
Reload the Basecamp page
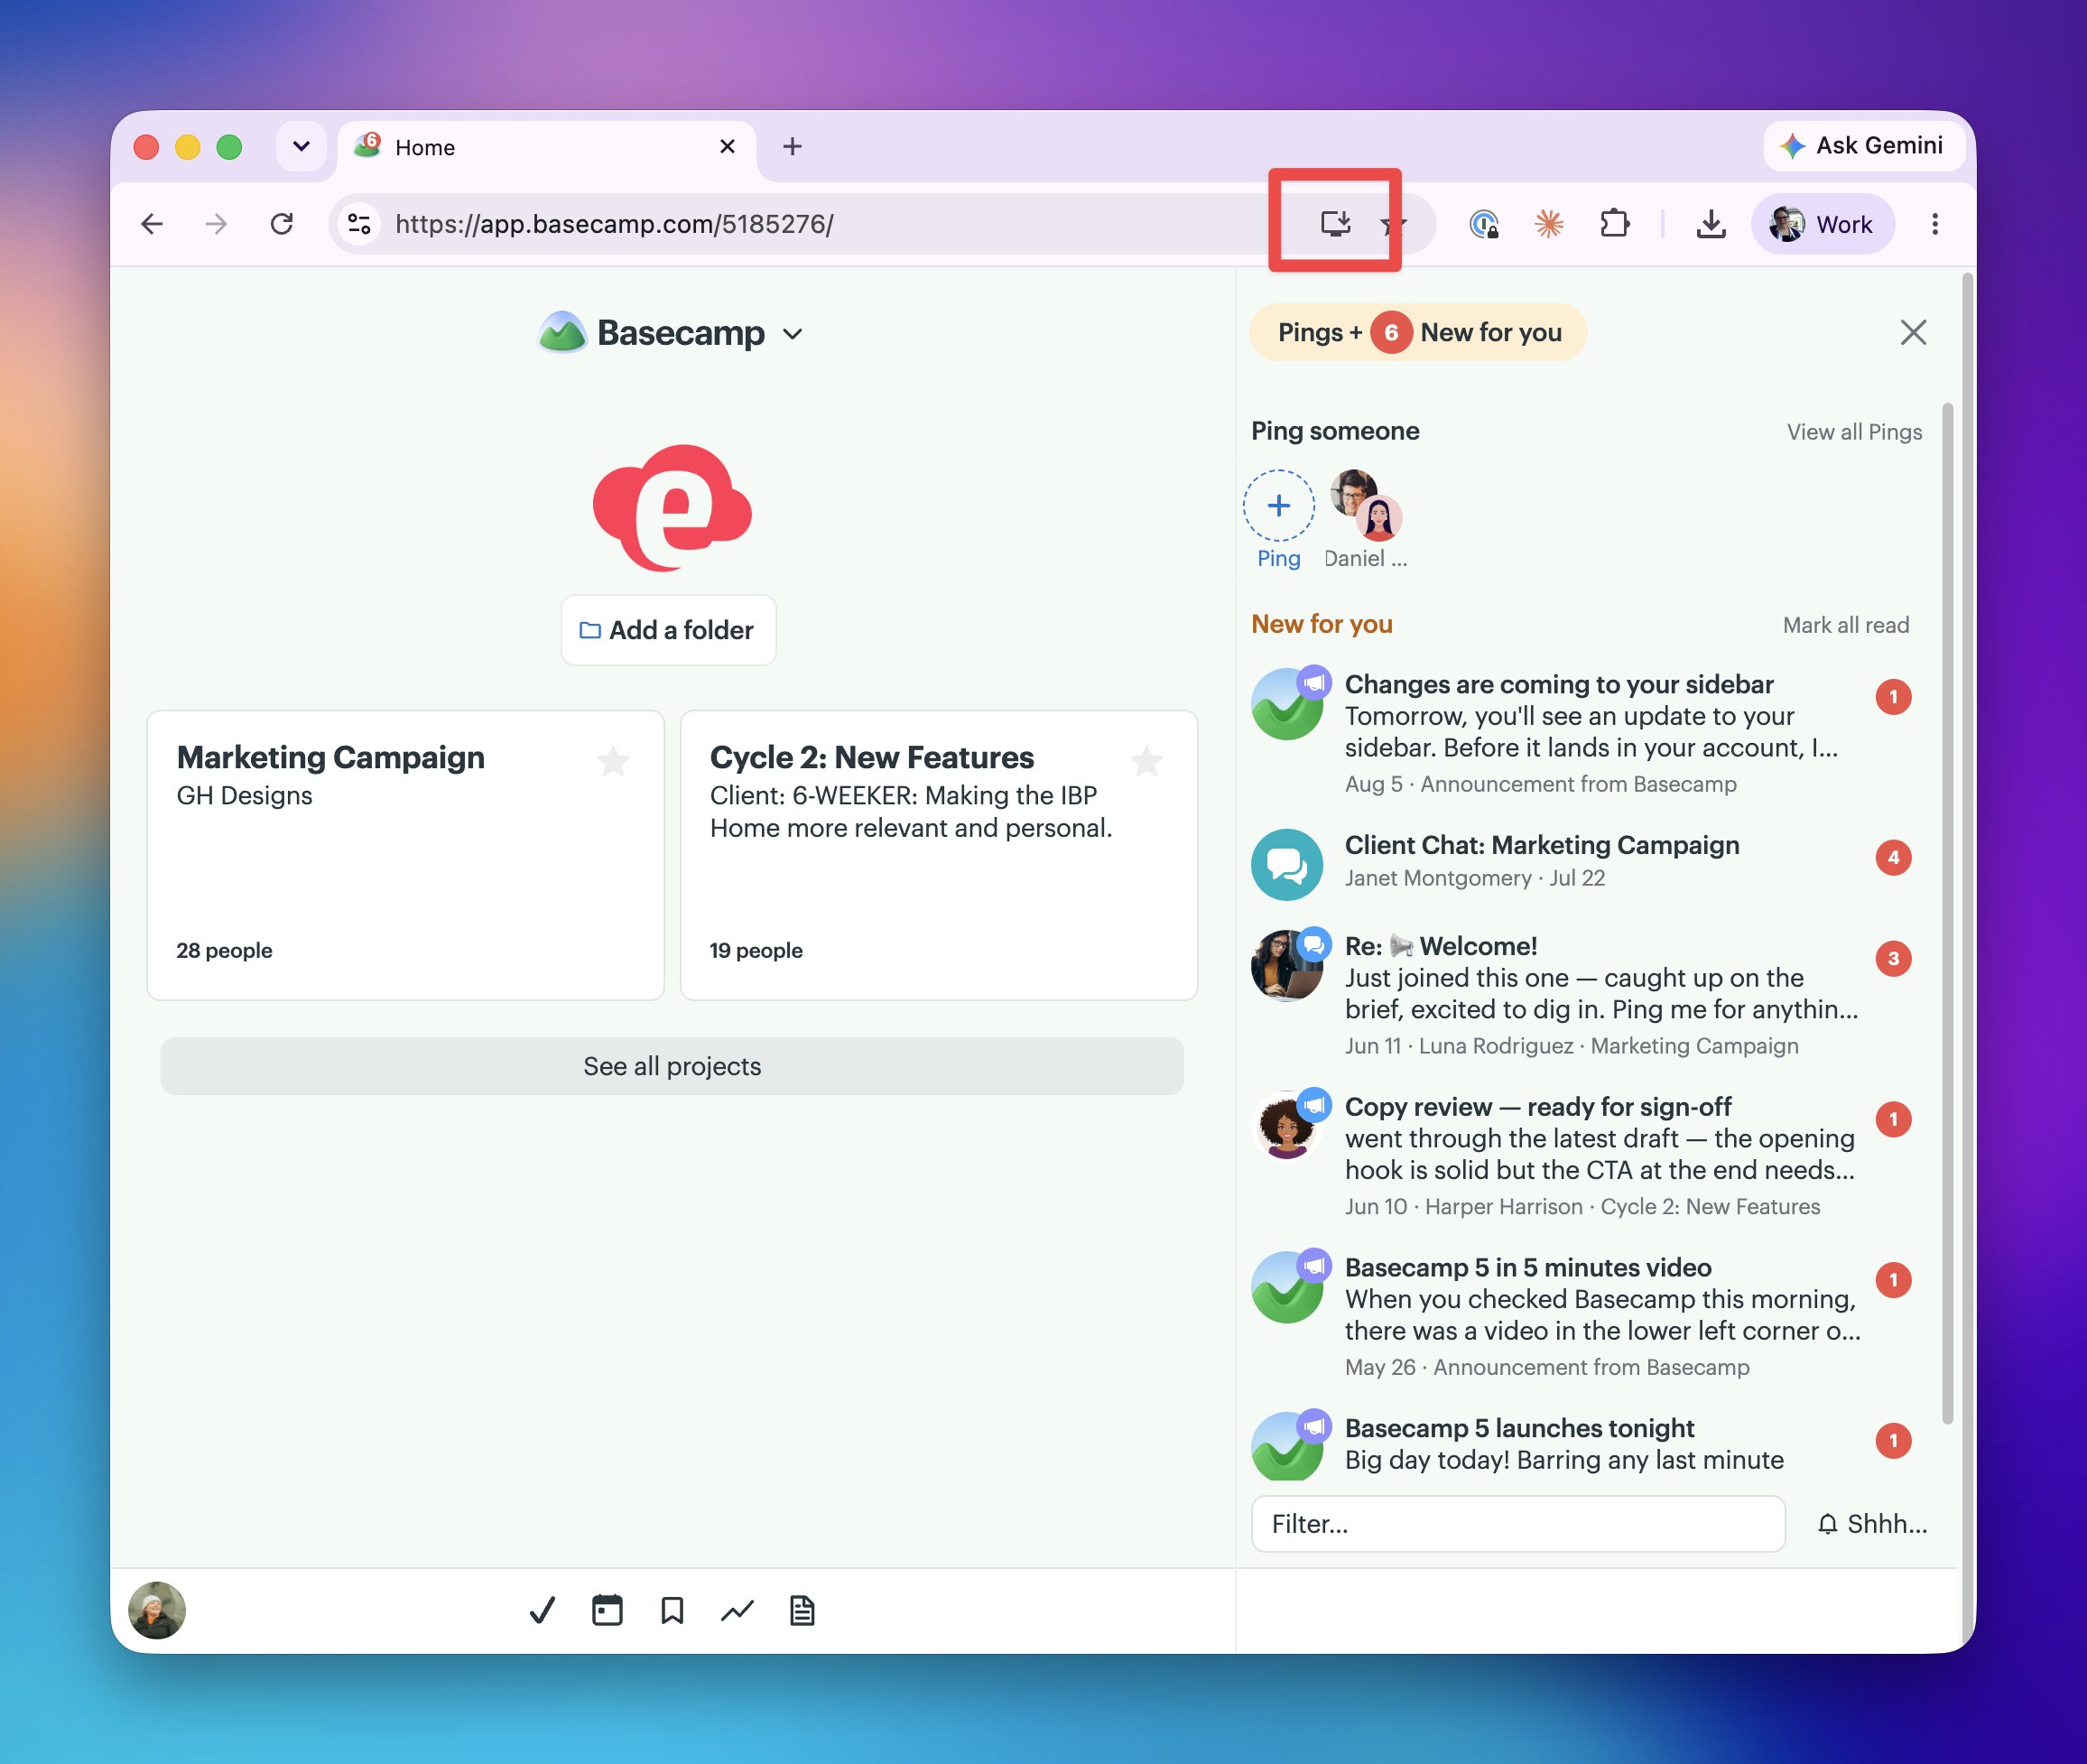click(x=282, y=224)
